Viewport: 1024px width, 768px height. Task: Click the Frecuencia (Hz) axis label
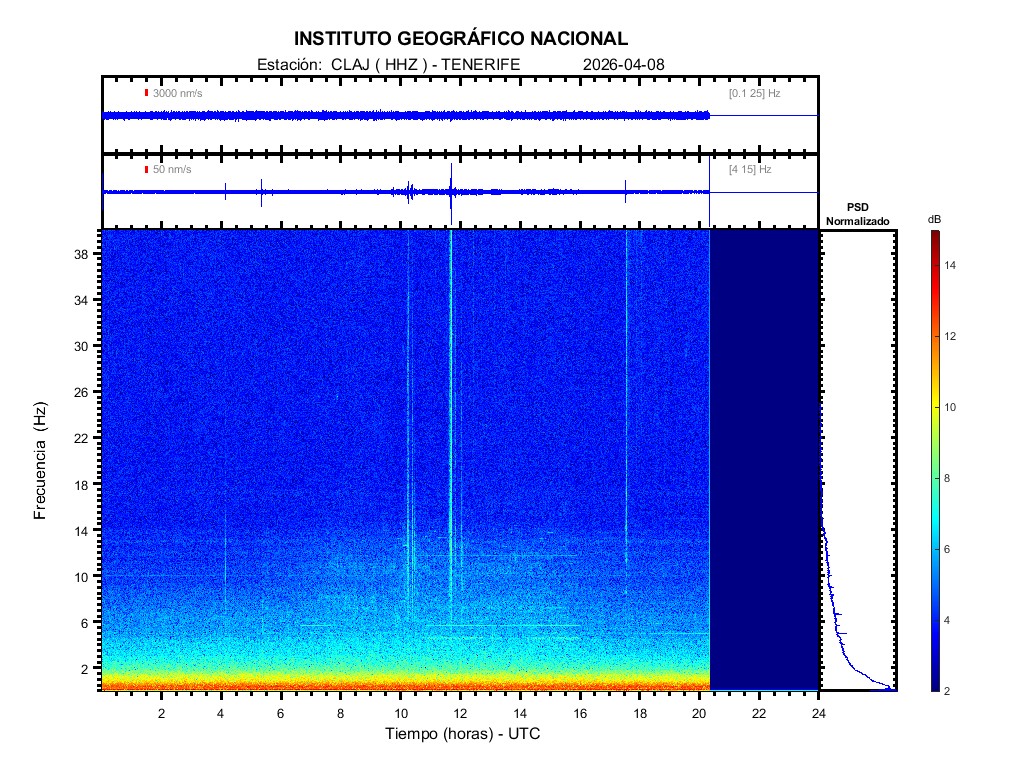[41, 460]
